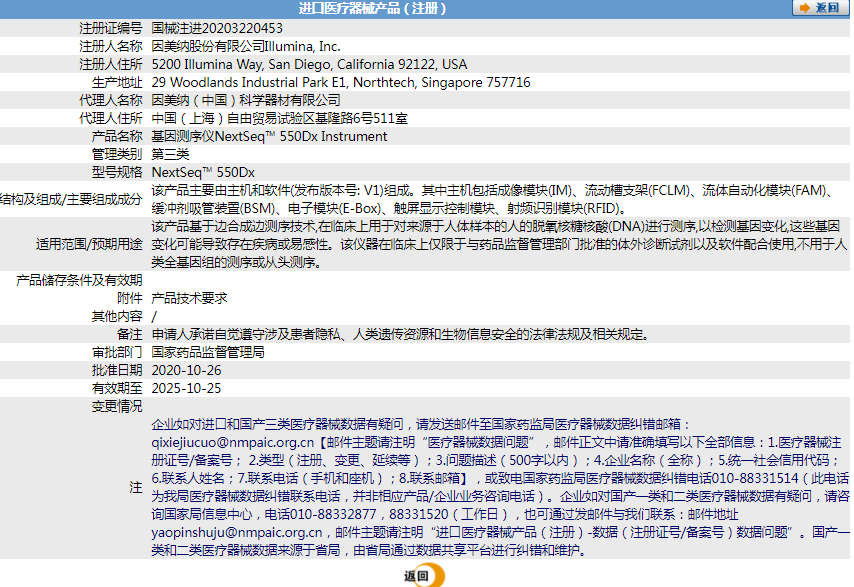Select registration number 国械注进20203220453

(217, 28)
